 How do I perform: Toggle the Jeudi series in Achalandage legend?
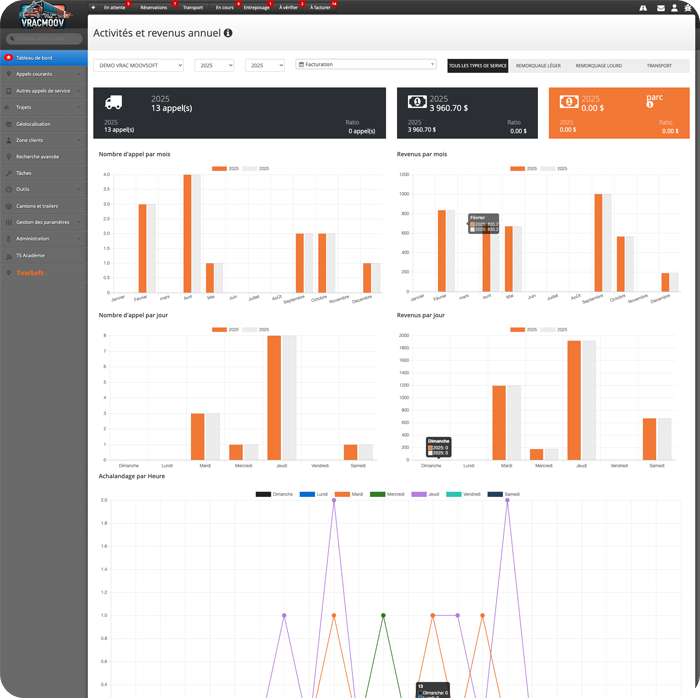coord(425,494)
